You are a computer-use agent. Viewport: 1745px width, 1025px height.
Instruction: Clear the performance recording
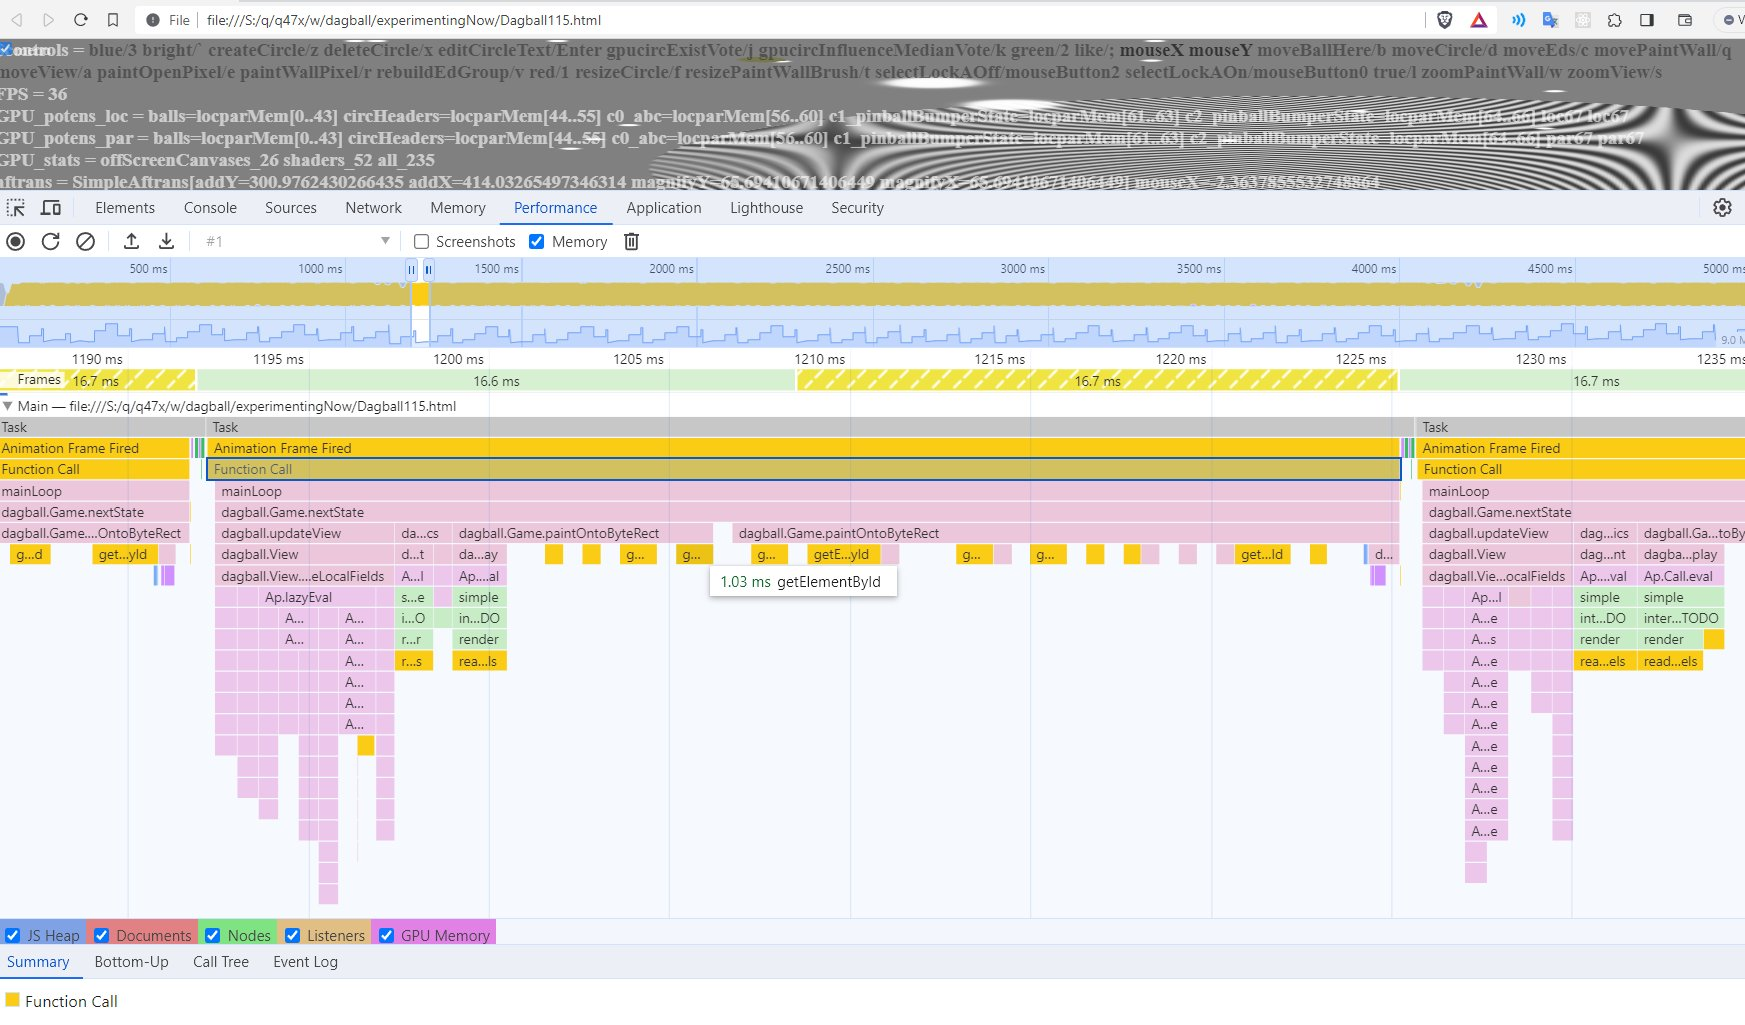point(86,241)
